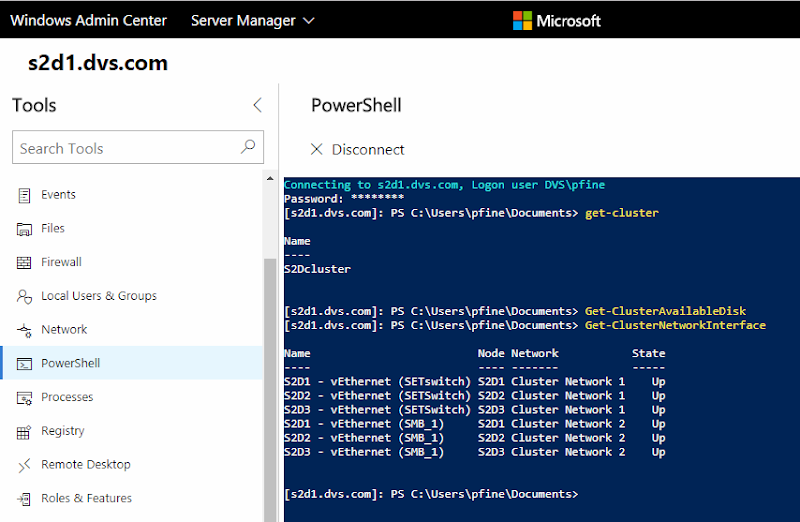Screen dimensions: 800x522
Task: Select Processes in the Tools list
Action: pyautogui.click(x=67, y=396)
